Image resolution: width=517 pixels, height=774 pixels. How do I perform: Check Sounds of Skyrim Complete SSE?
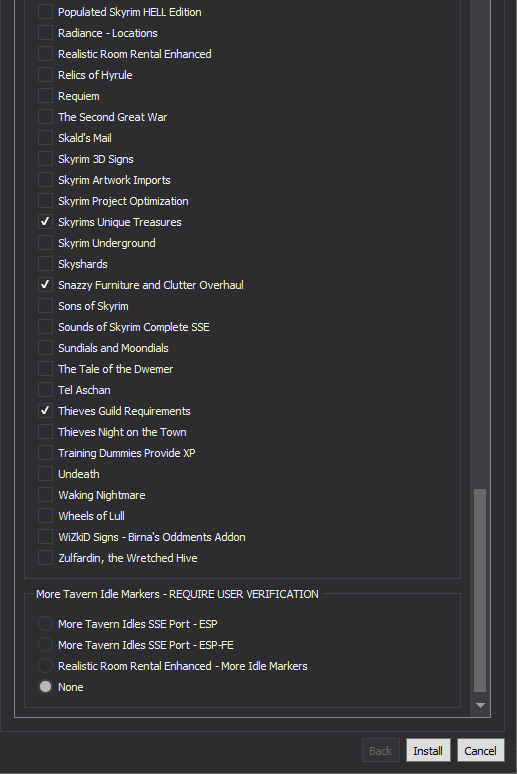45,327
